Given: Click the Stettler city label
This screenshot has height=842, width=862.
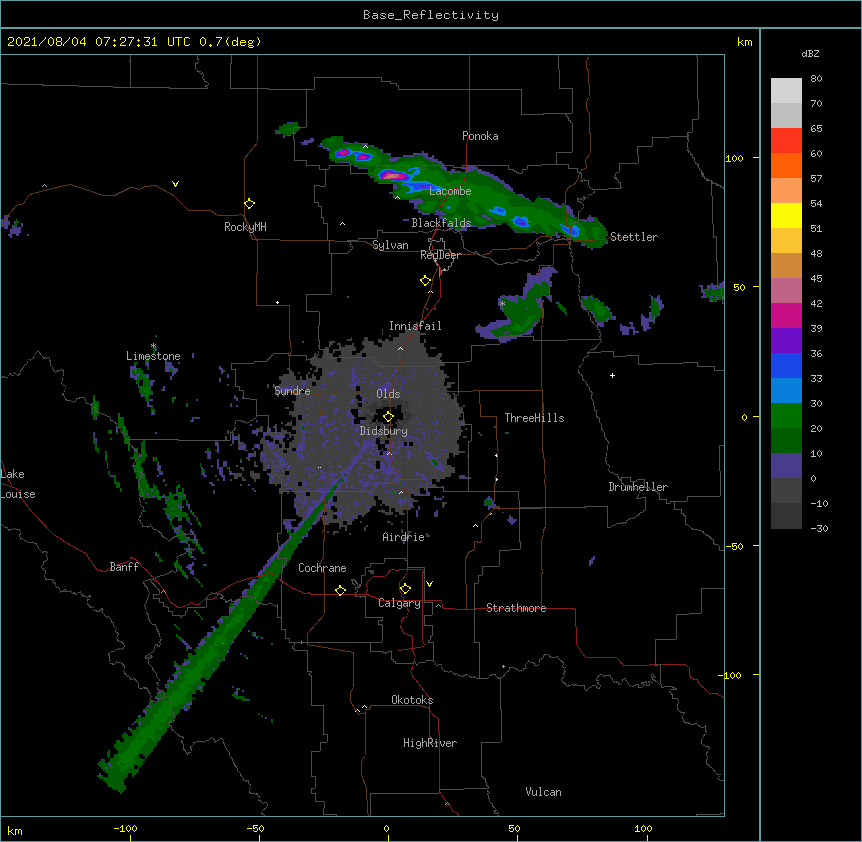Looking at the screenshot, I should [x=634, y=237].
